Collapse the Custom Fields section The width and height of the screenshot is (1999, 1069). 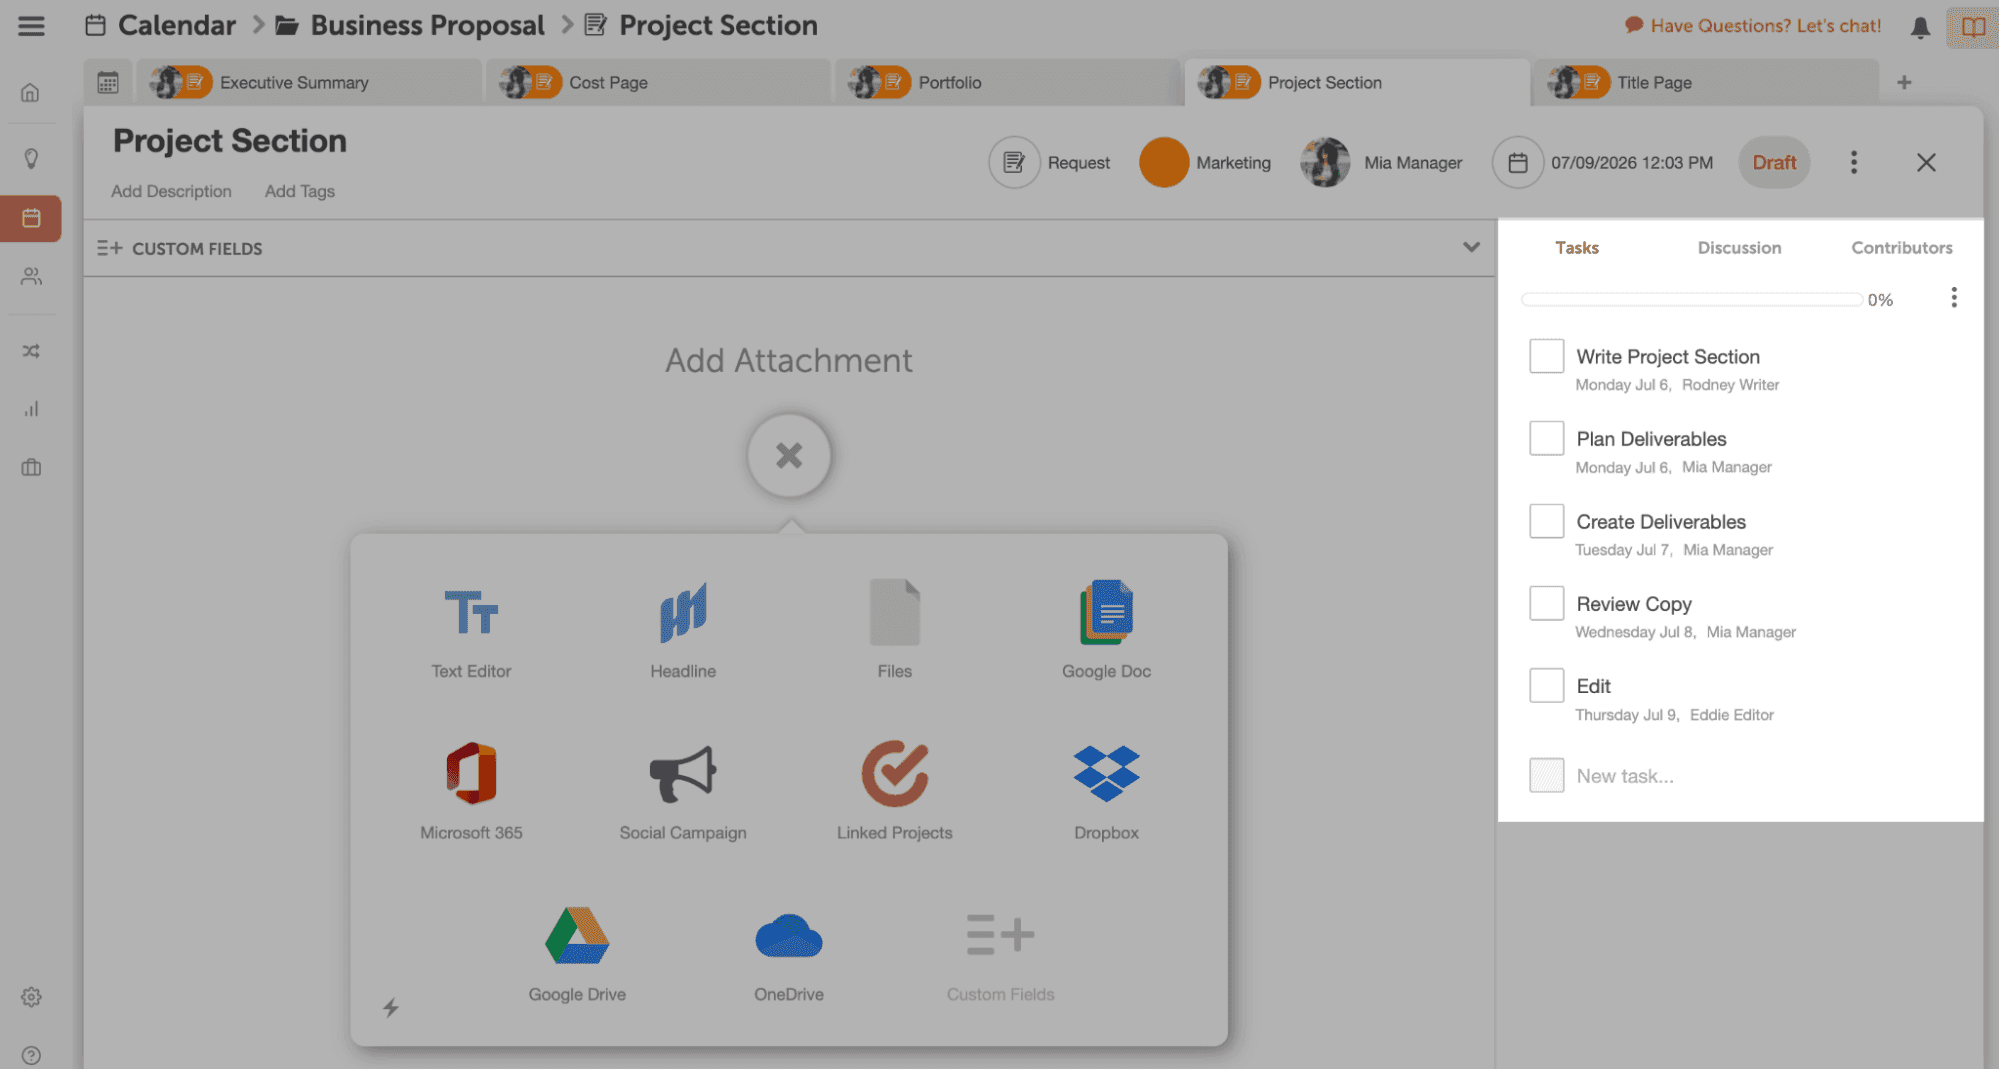(x=1470, y=247)
